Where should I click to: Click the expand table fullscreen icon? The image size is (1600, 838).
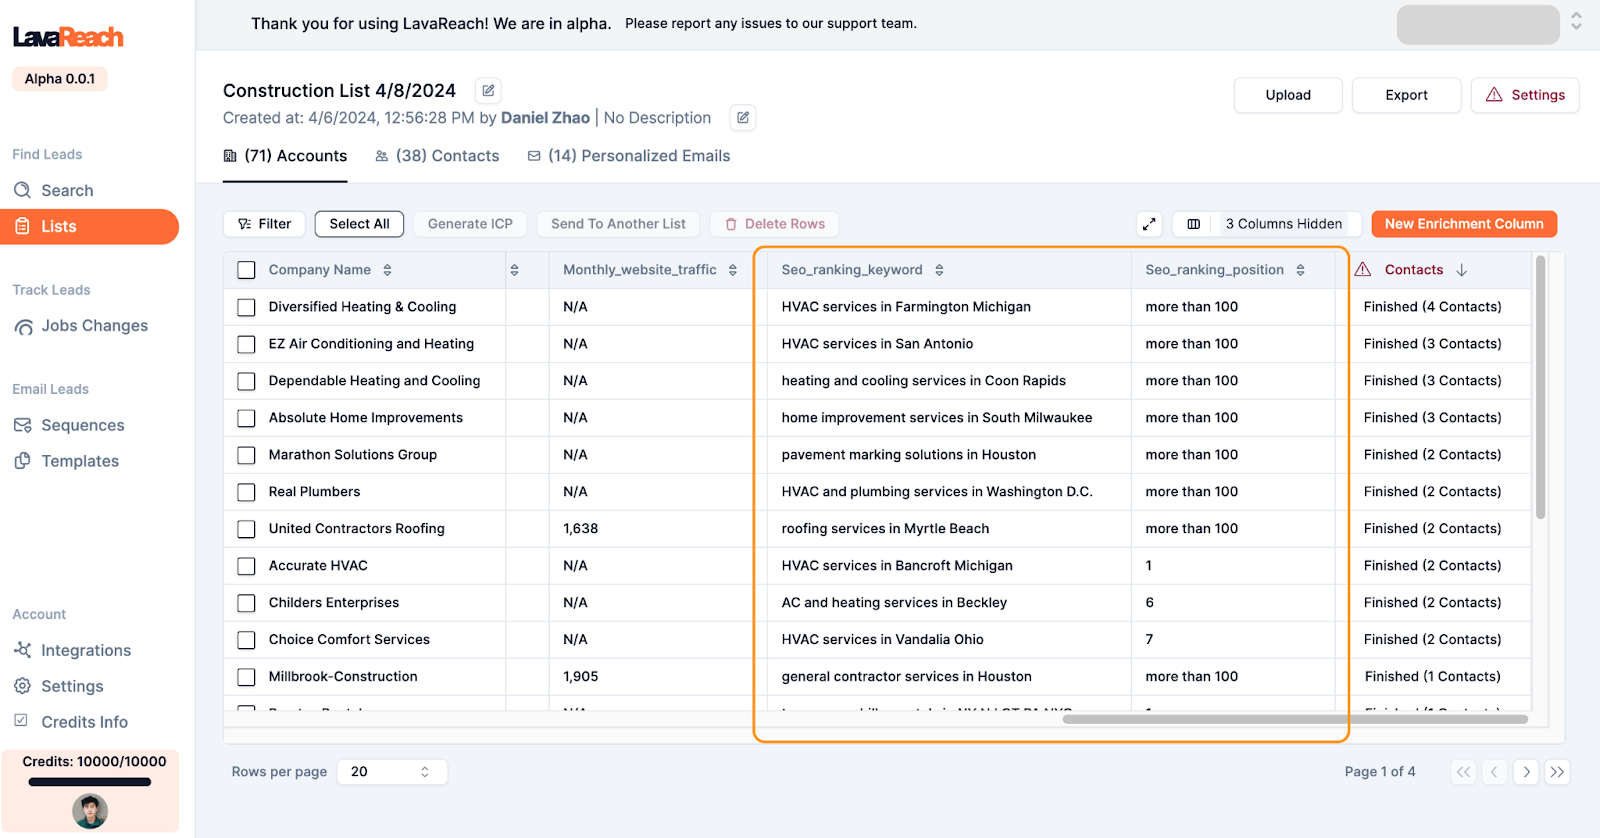(1149, 224)
